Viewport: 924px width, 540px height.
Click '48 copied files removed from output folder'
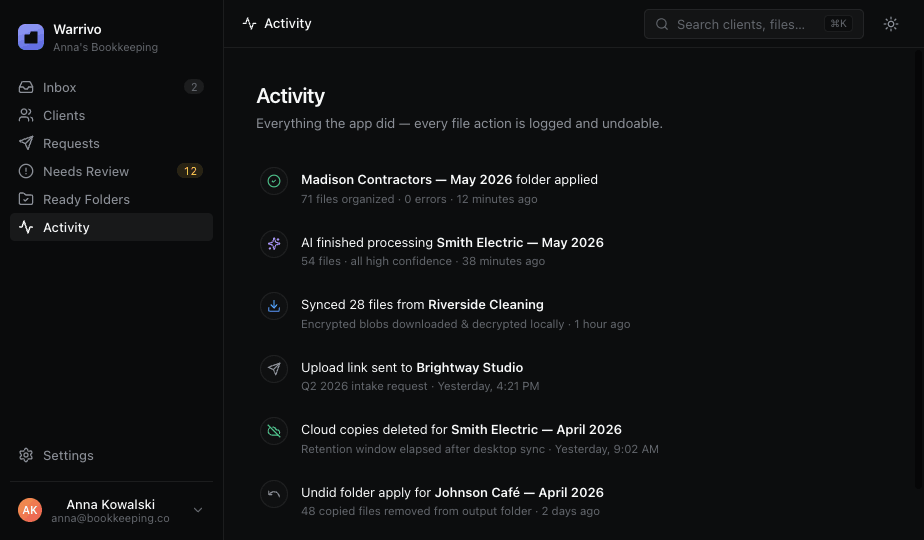click(x=416, y=511)
